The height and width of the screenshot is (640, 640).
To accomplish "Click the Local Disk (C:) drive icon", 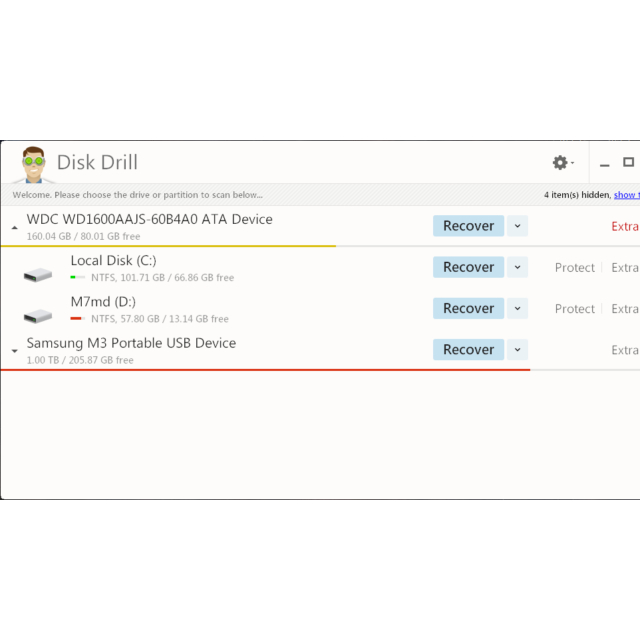I will tap(39, 274).
